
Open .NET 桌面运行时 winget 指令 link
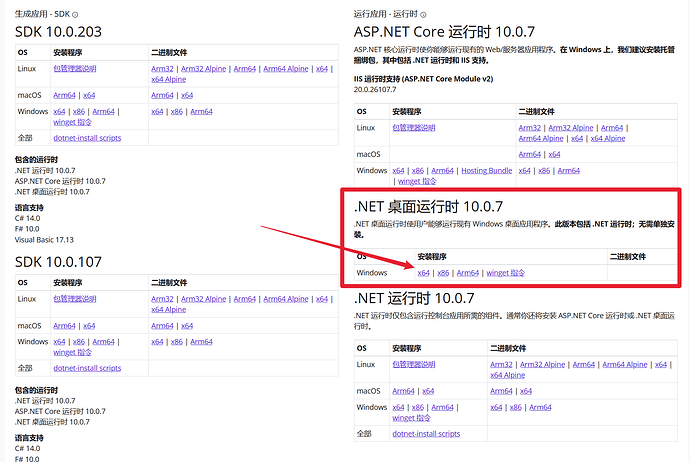506,273
